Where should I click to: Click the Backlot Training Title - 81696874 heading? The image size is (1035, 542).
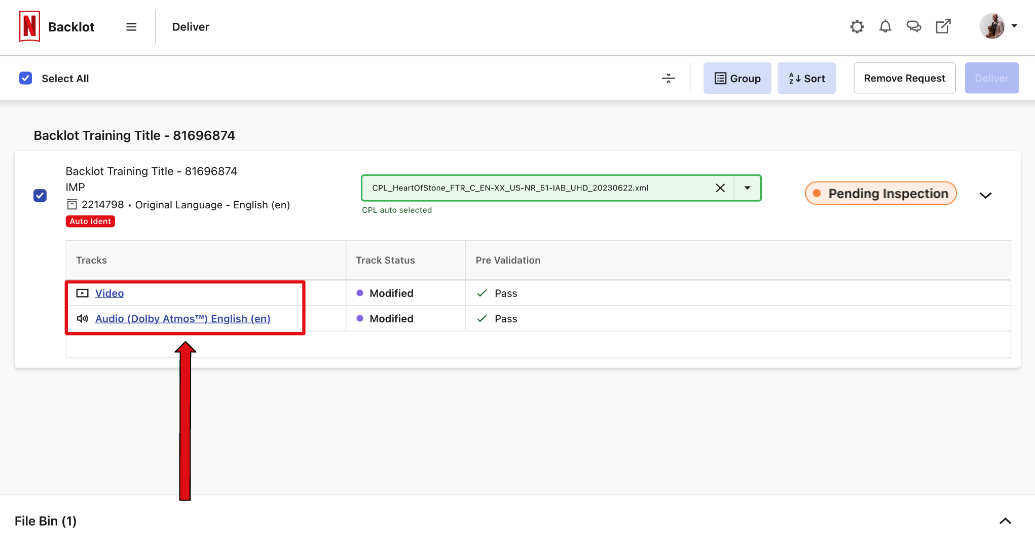[x=134, y=135]
